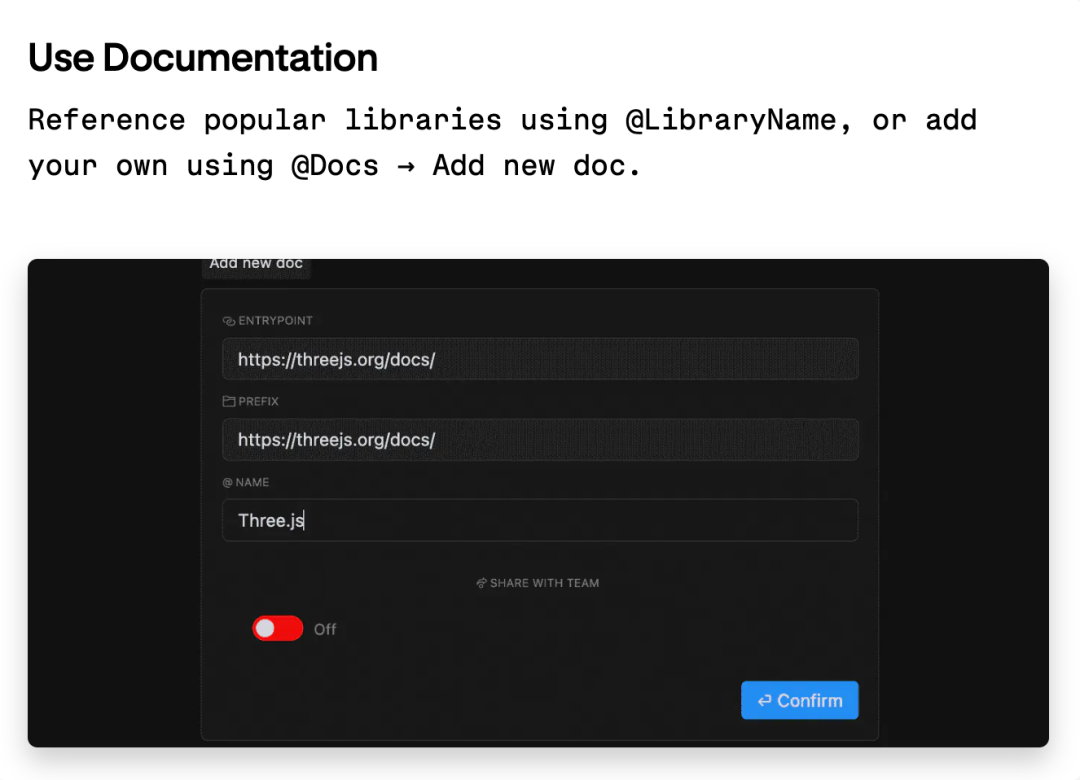Click the Use Documentation heading
This screenshot has height=780, width=1080.
tap(202, 57)
